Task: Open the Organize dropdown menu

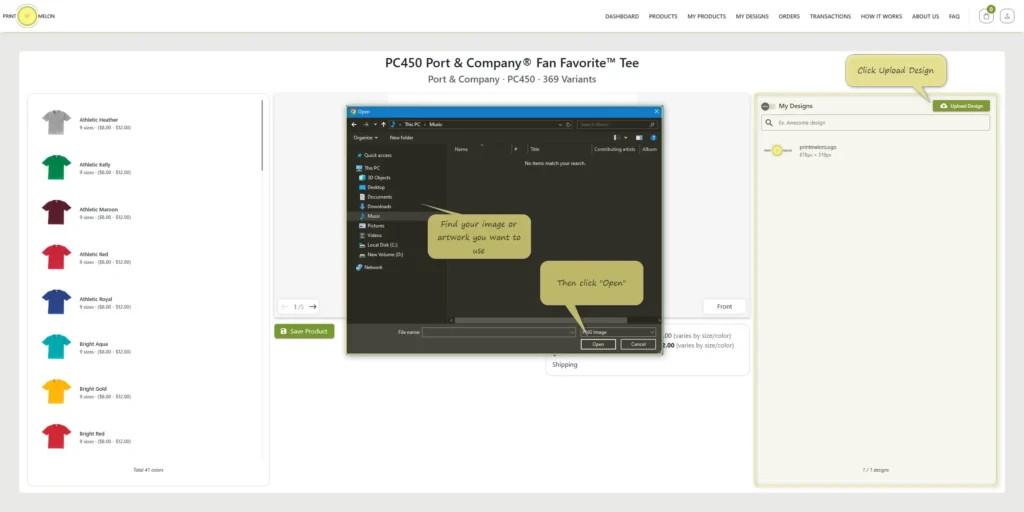Action: click(x=366, y=138)
